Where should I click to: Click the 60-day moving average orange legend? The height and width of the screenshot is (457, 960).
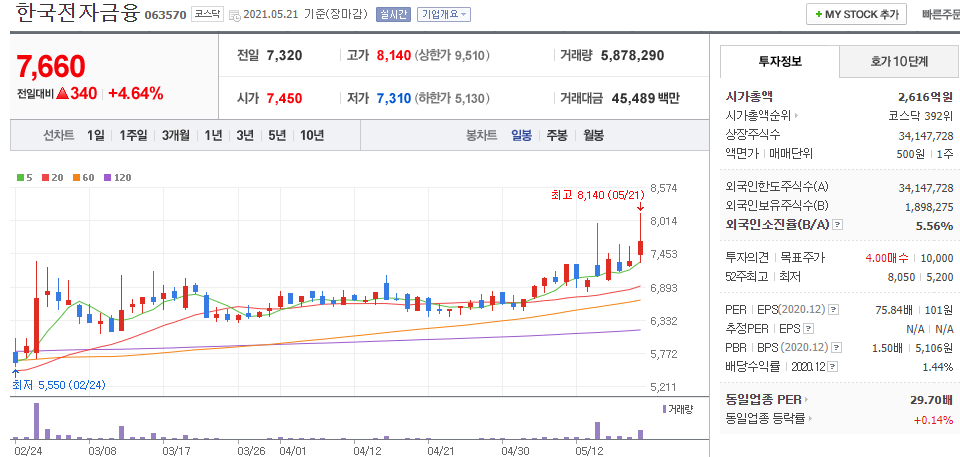click(x=83, y=178)
